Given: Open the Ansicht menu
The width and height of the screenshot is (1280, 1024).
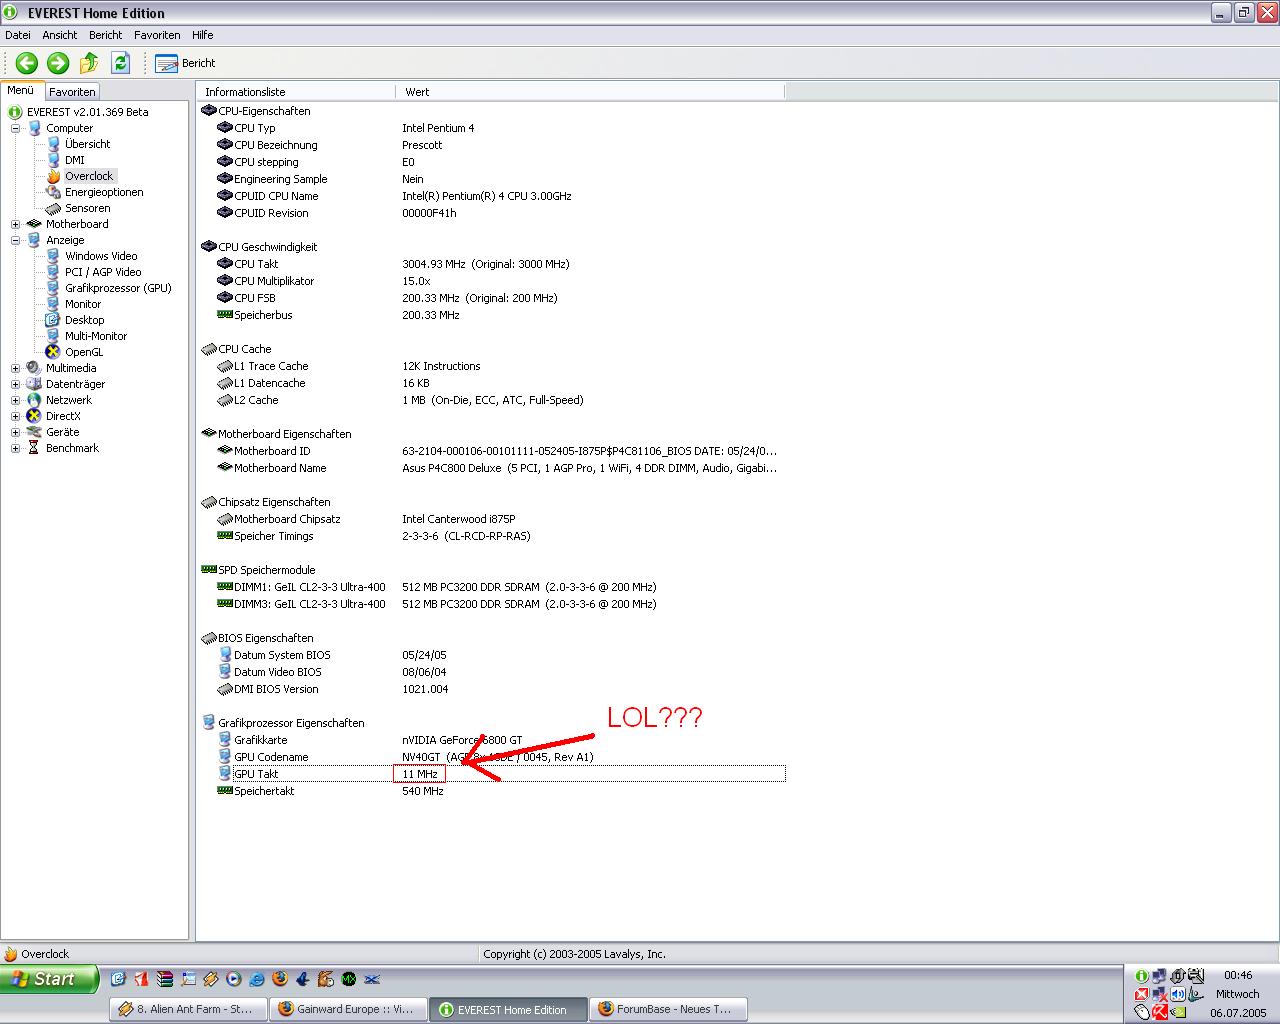Looking at the screenshot, I should 60,35.
